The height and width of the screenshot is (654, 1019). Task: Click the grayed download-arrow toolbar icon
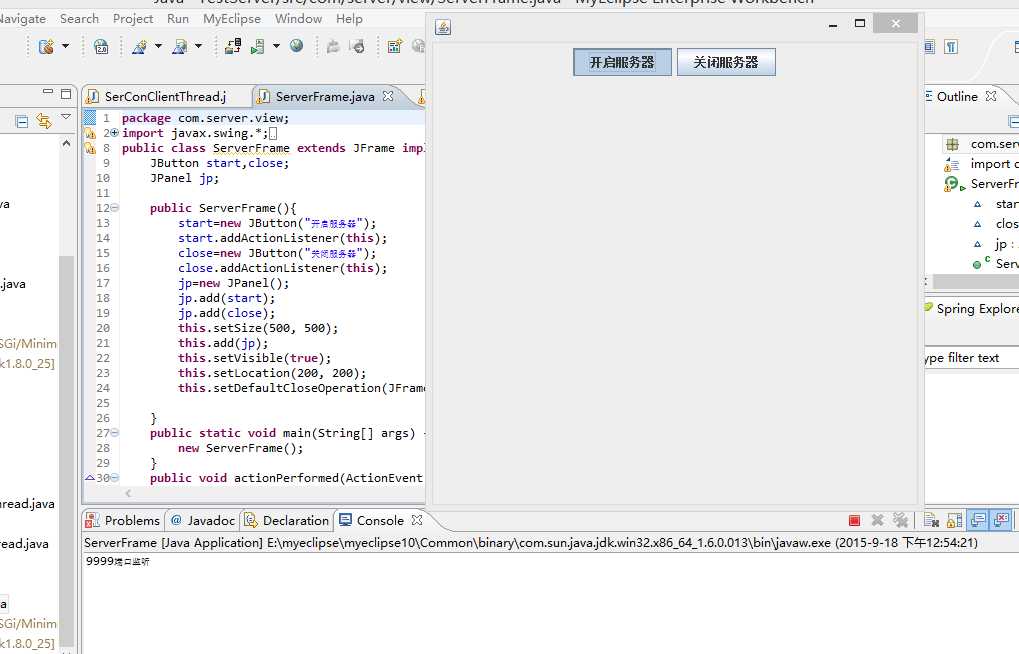[x=357, y=46]
